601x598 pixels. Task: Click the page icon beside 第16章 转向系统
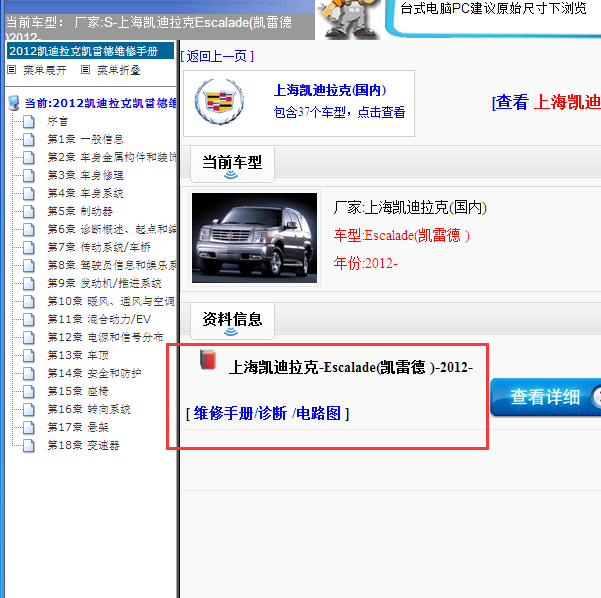(29, 410)
